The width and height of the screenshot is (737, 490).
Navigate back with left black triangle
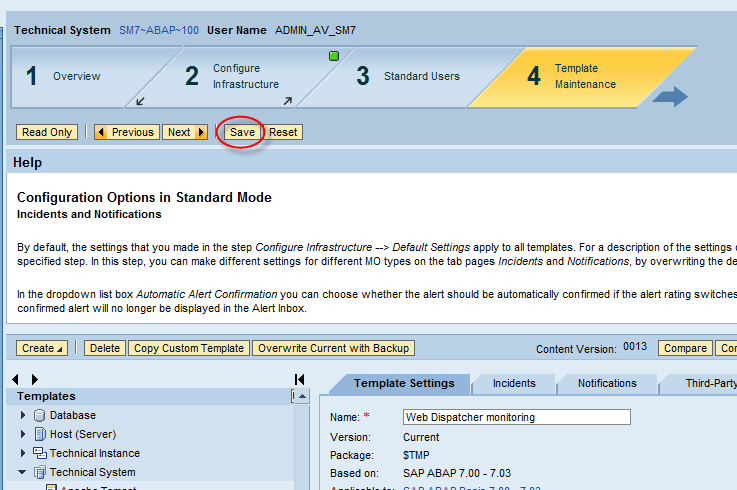click(16, 379)
